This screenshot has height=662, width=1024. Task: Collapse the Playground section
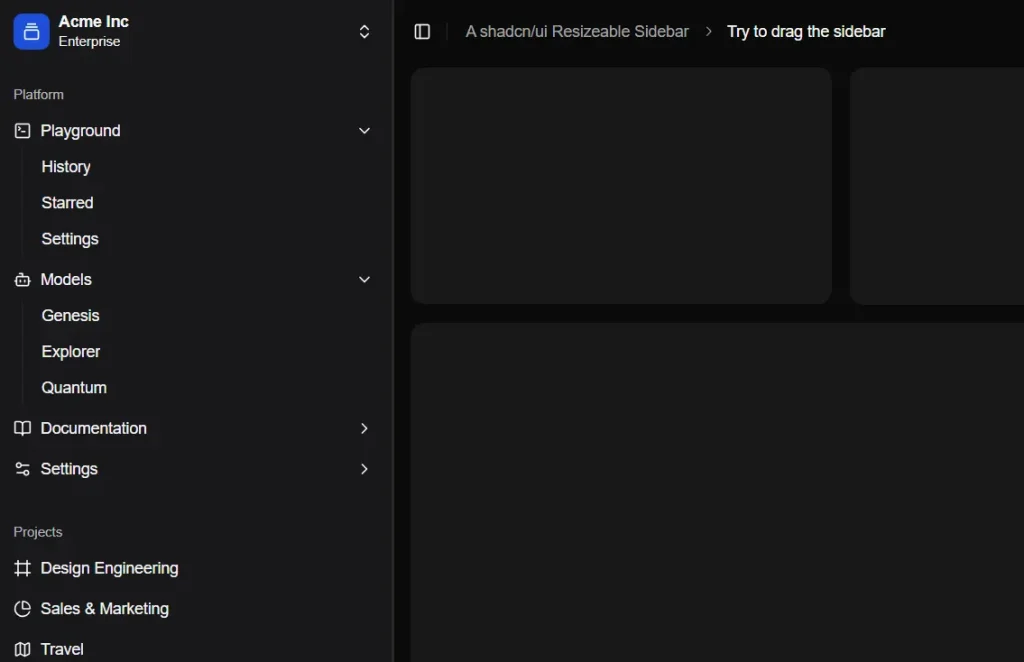point(364,130)
